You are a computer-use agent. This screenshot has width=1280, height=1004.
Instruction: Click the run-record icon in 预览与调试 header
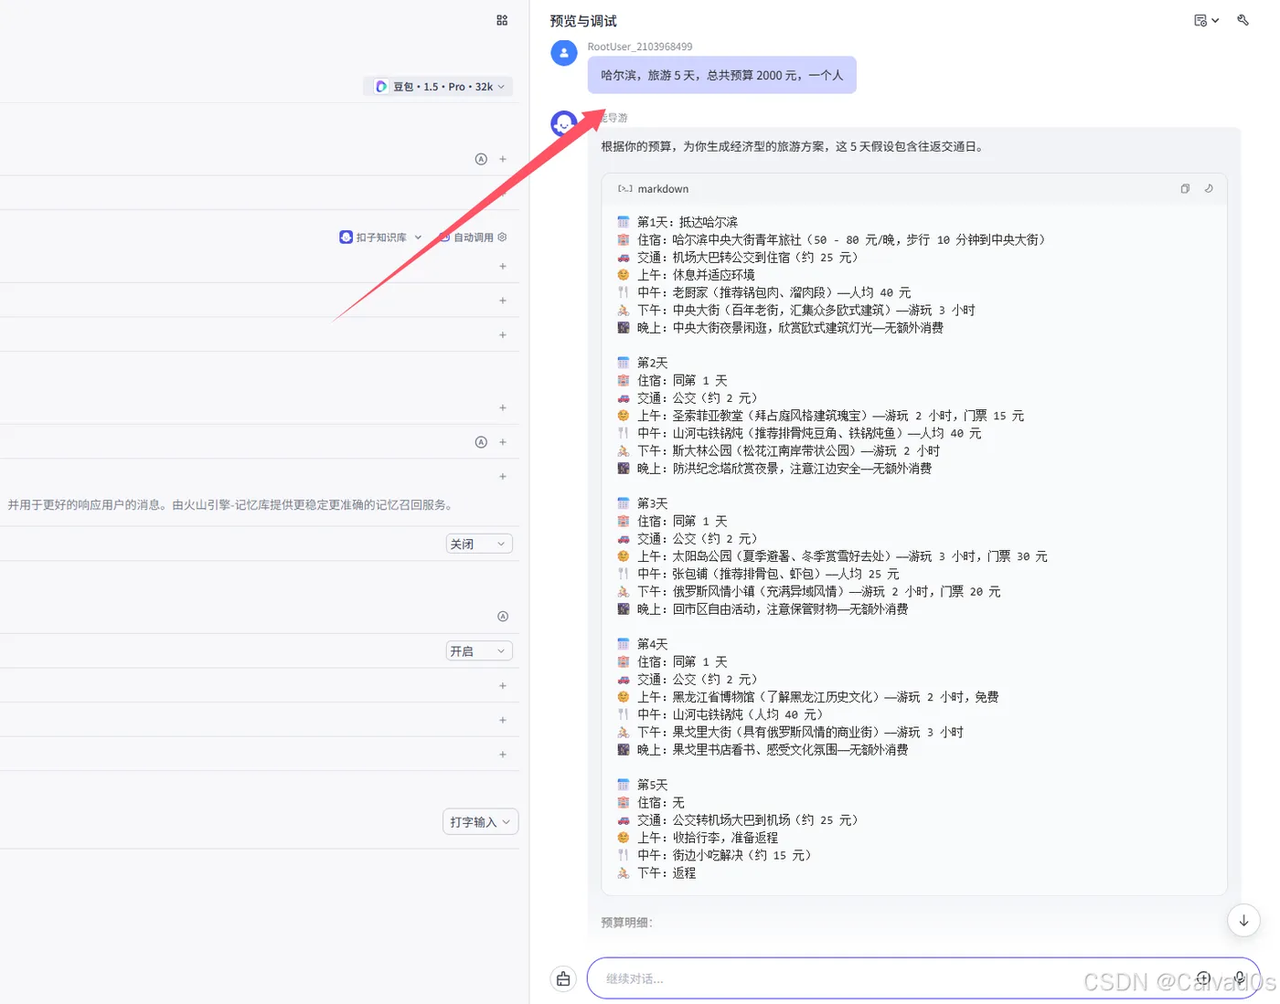(x=1200, y=20)
